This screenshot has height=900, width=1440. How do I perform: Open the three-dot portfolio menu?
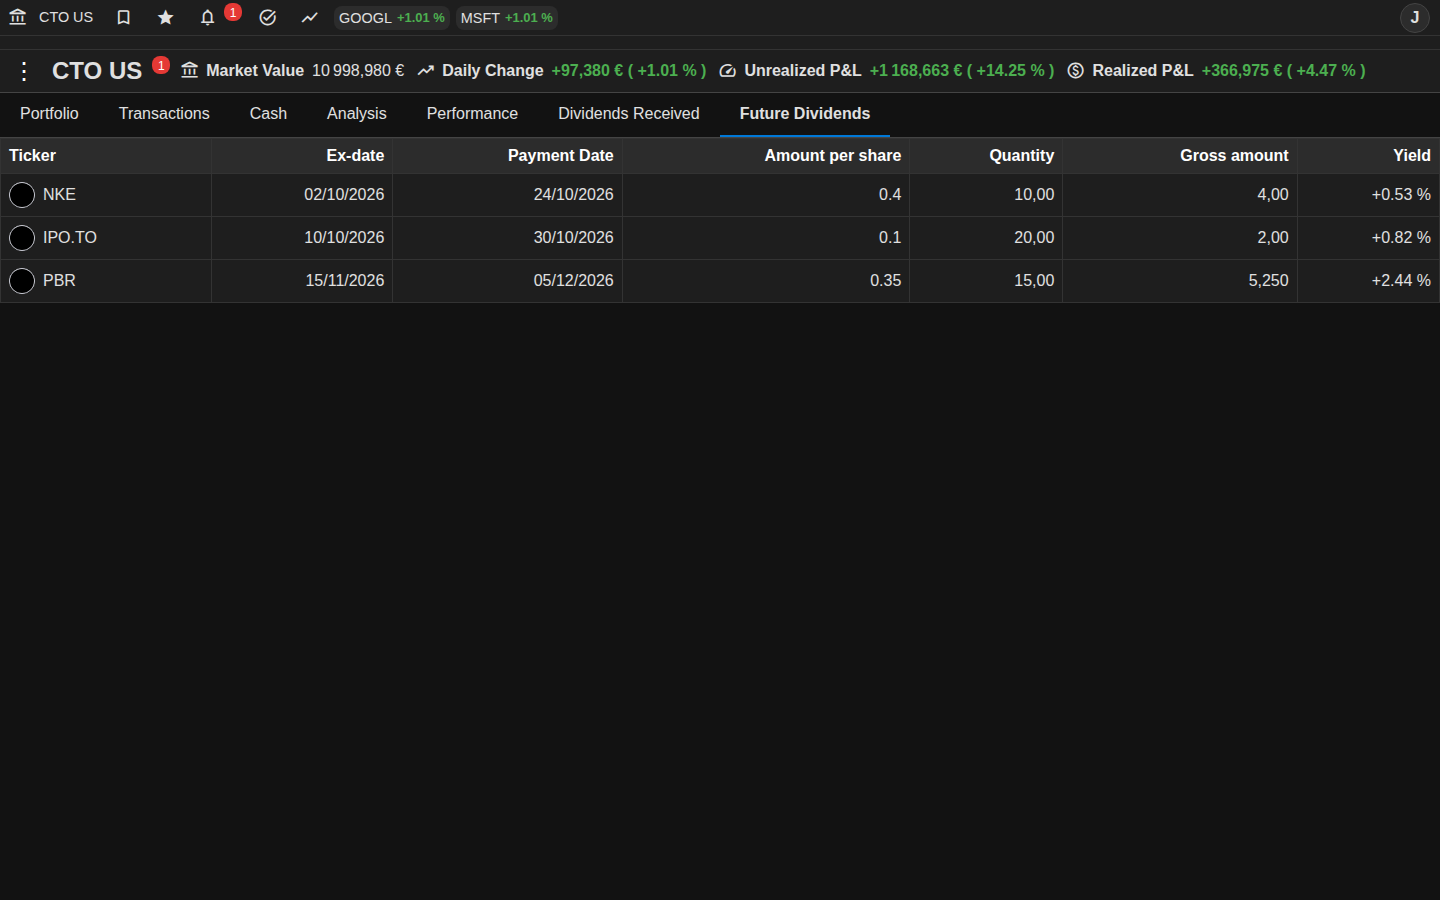pos(24,71)
